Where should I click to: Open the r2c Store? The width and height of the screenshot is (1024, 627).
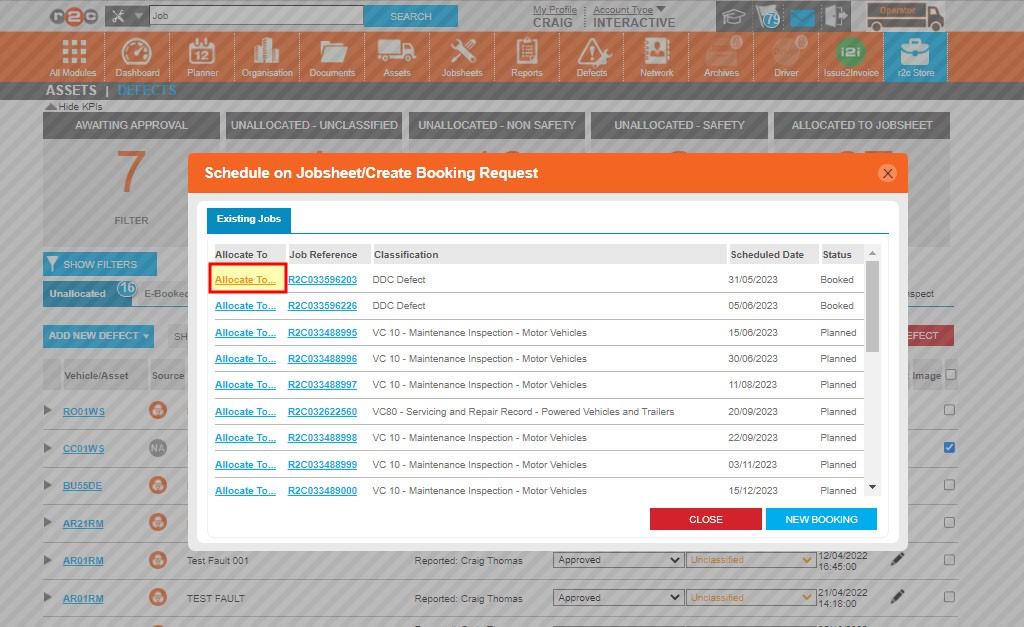pos(915,57)
